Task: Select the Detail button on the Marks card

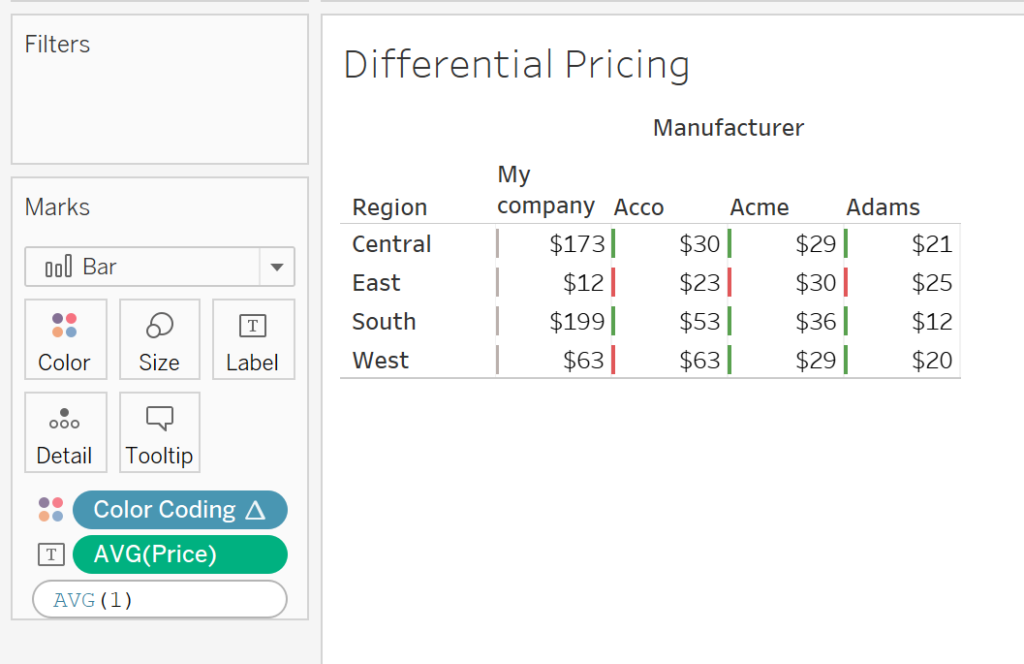Action: [65, 432]
